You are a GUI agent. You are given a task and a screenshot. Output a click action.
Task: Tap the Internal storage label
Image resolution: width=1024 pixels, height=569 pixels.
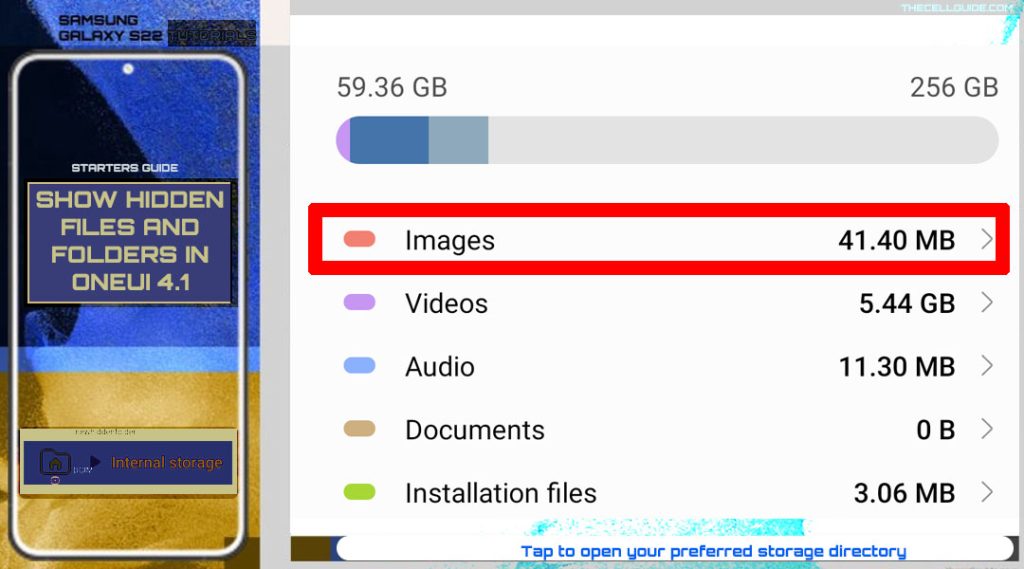(x=167, y=463)
